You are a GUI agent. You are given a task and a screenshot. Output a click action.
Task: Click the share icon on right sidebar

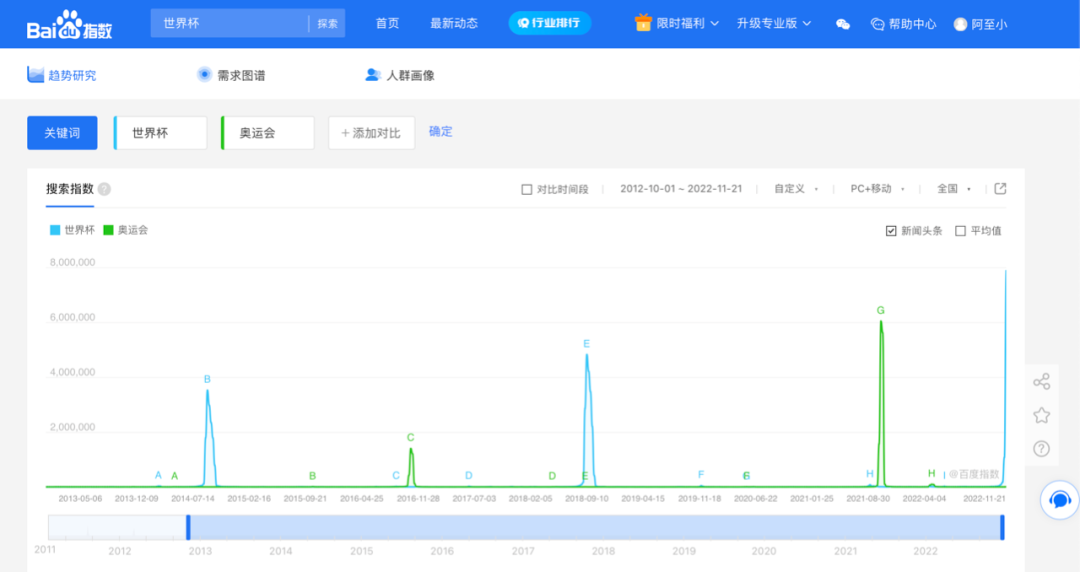(1041, 382)
